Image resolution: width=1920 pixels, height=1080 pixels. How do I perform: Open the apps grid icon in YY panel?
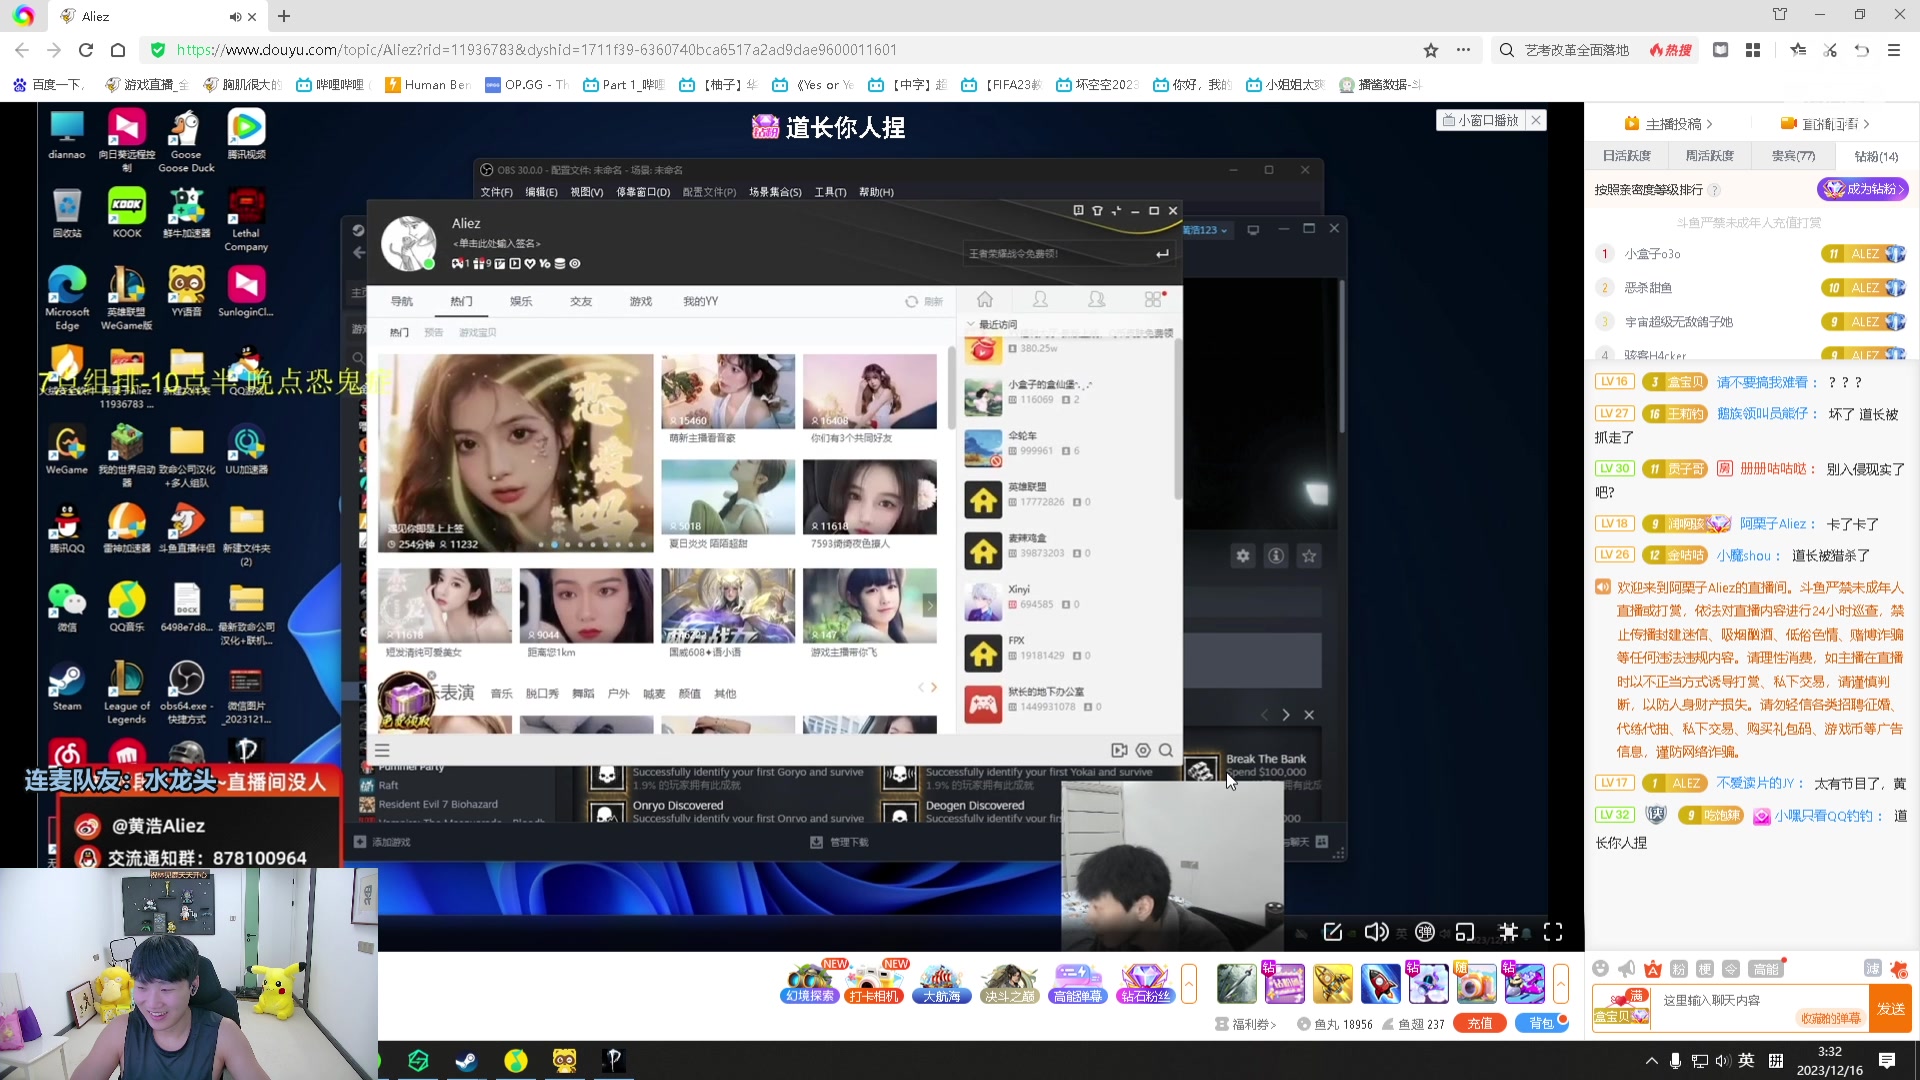click(x=1154, y=300)
